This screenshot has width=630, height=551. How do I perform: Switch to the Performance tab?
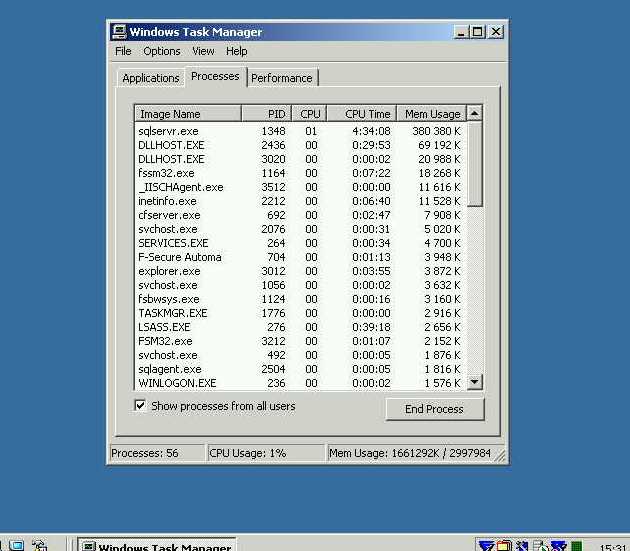[x=282, y=78]
